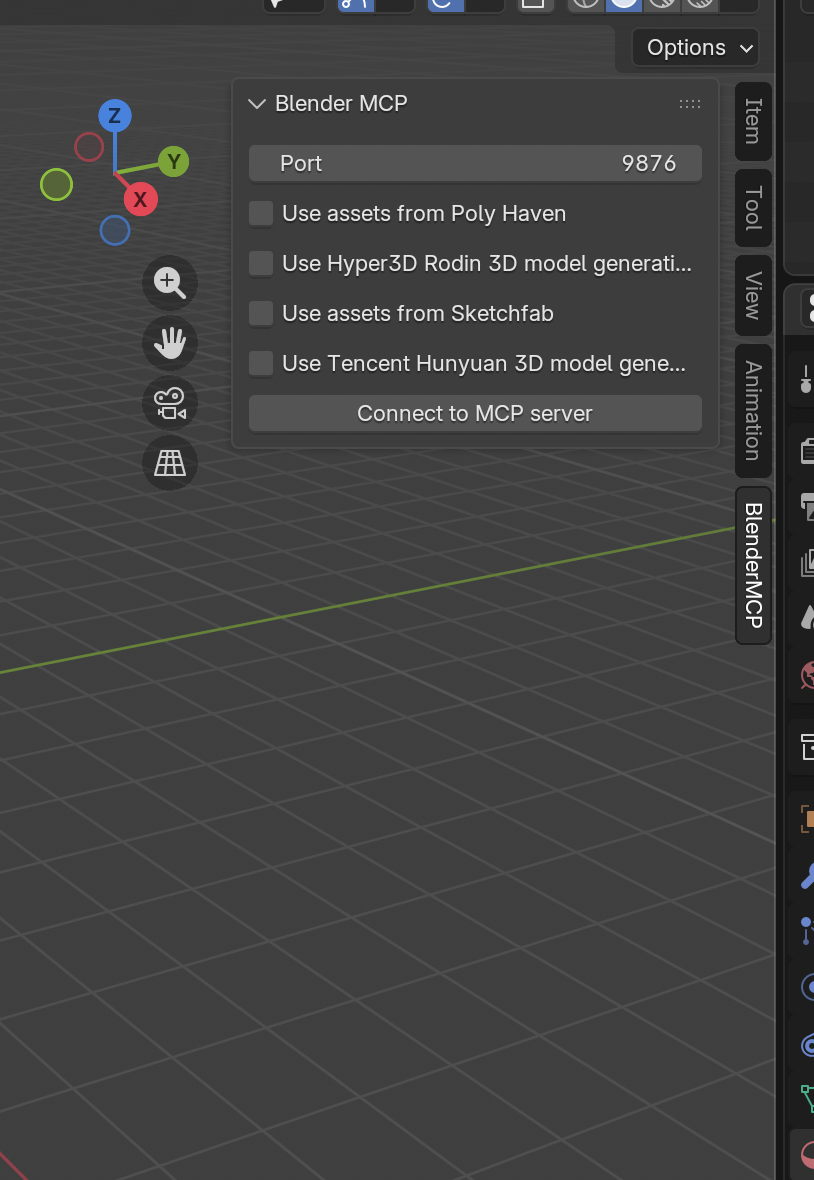Enable Use Hyper3D Rodin 3D model generation
This screenshot has height=1180, width=814.
click(261, 263)
